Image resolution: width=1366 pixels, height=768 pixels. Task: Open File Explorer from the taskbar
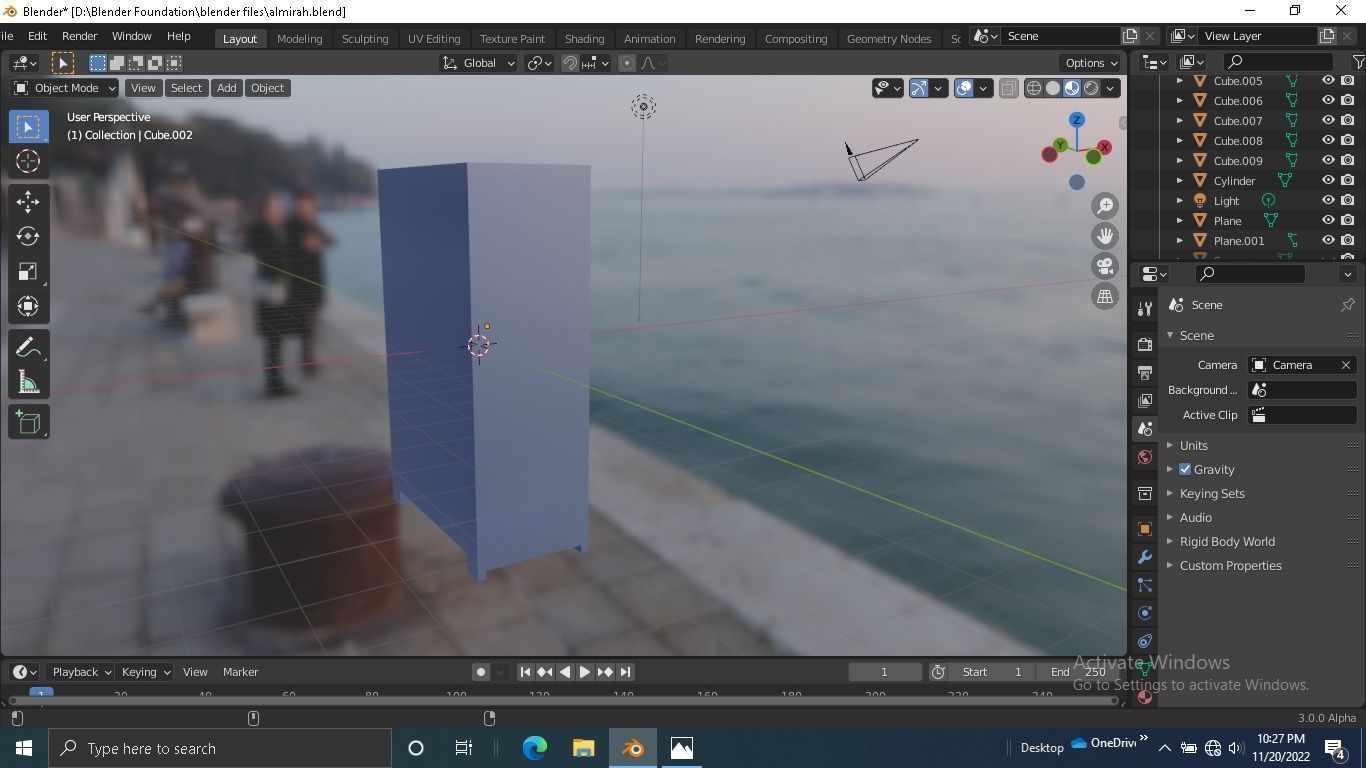tap(584, 748)
